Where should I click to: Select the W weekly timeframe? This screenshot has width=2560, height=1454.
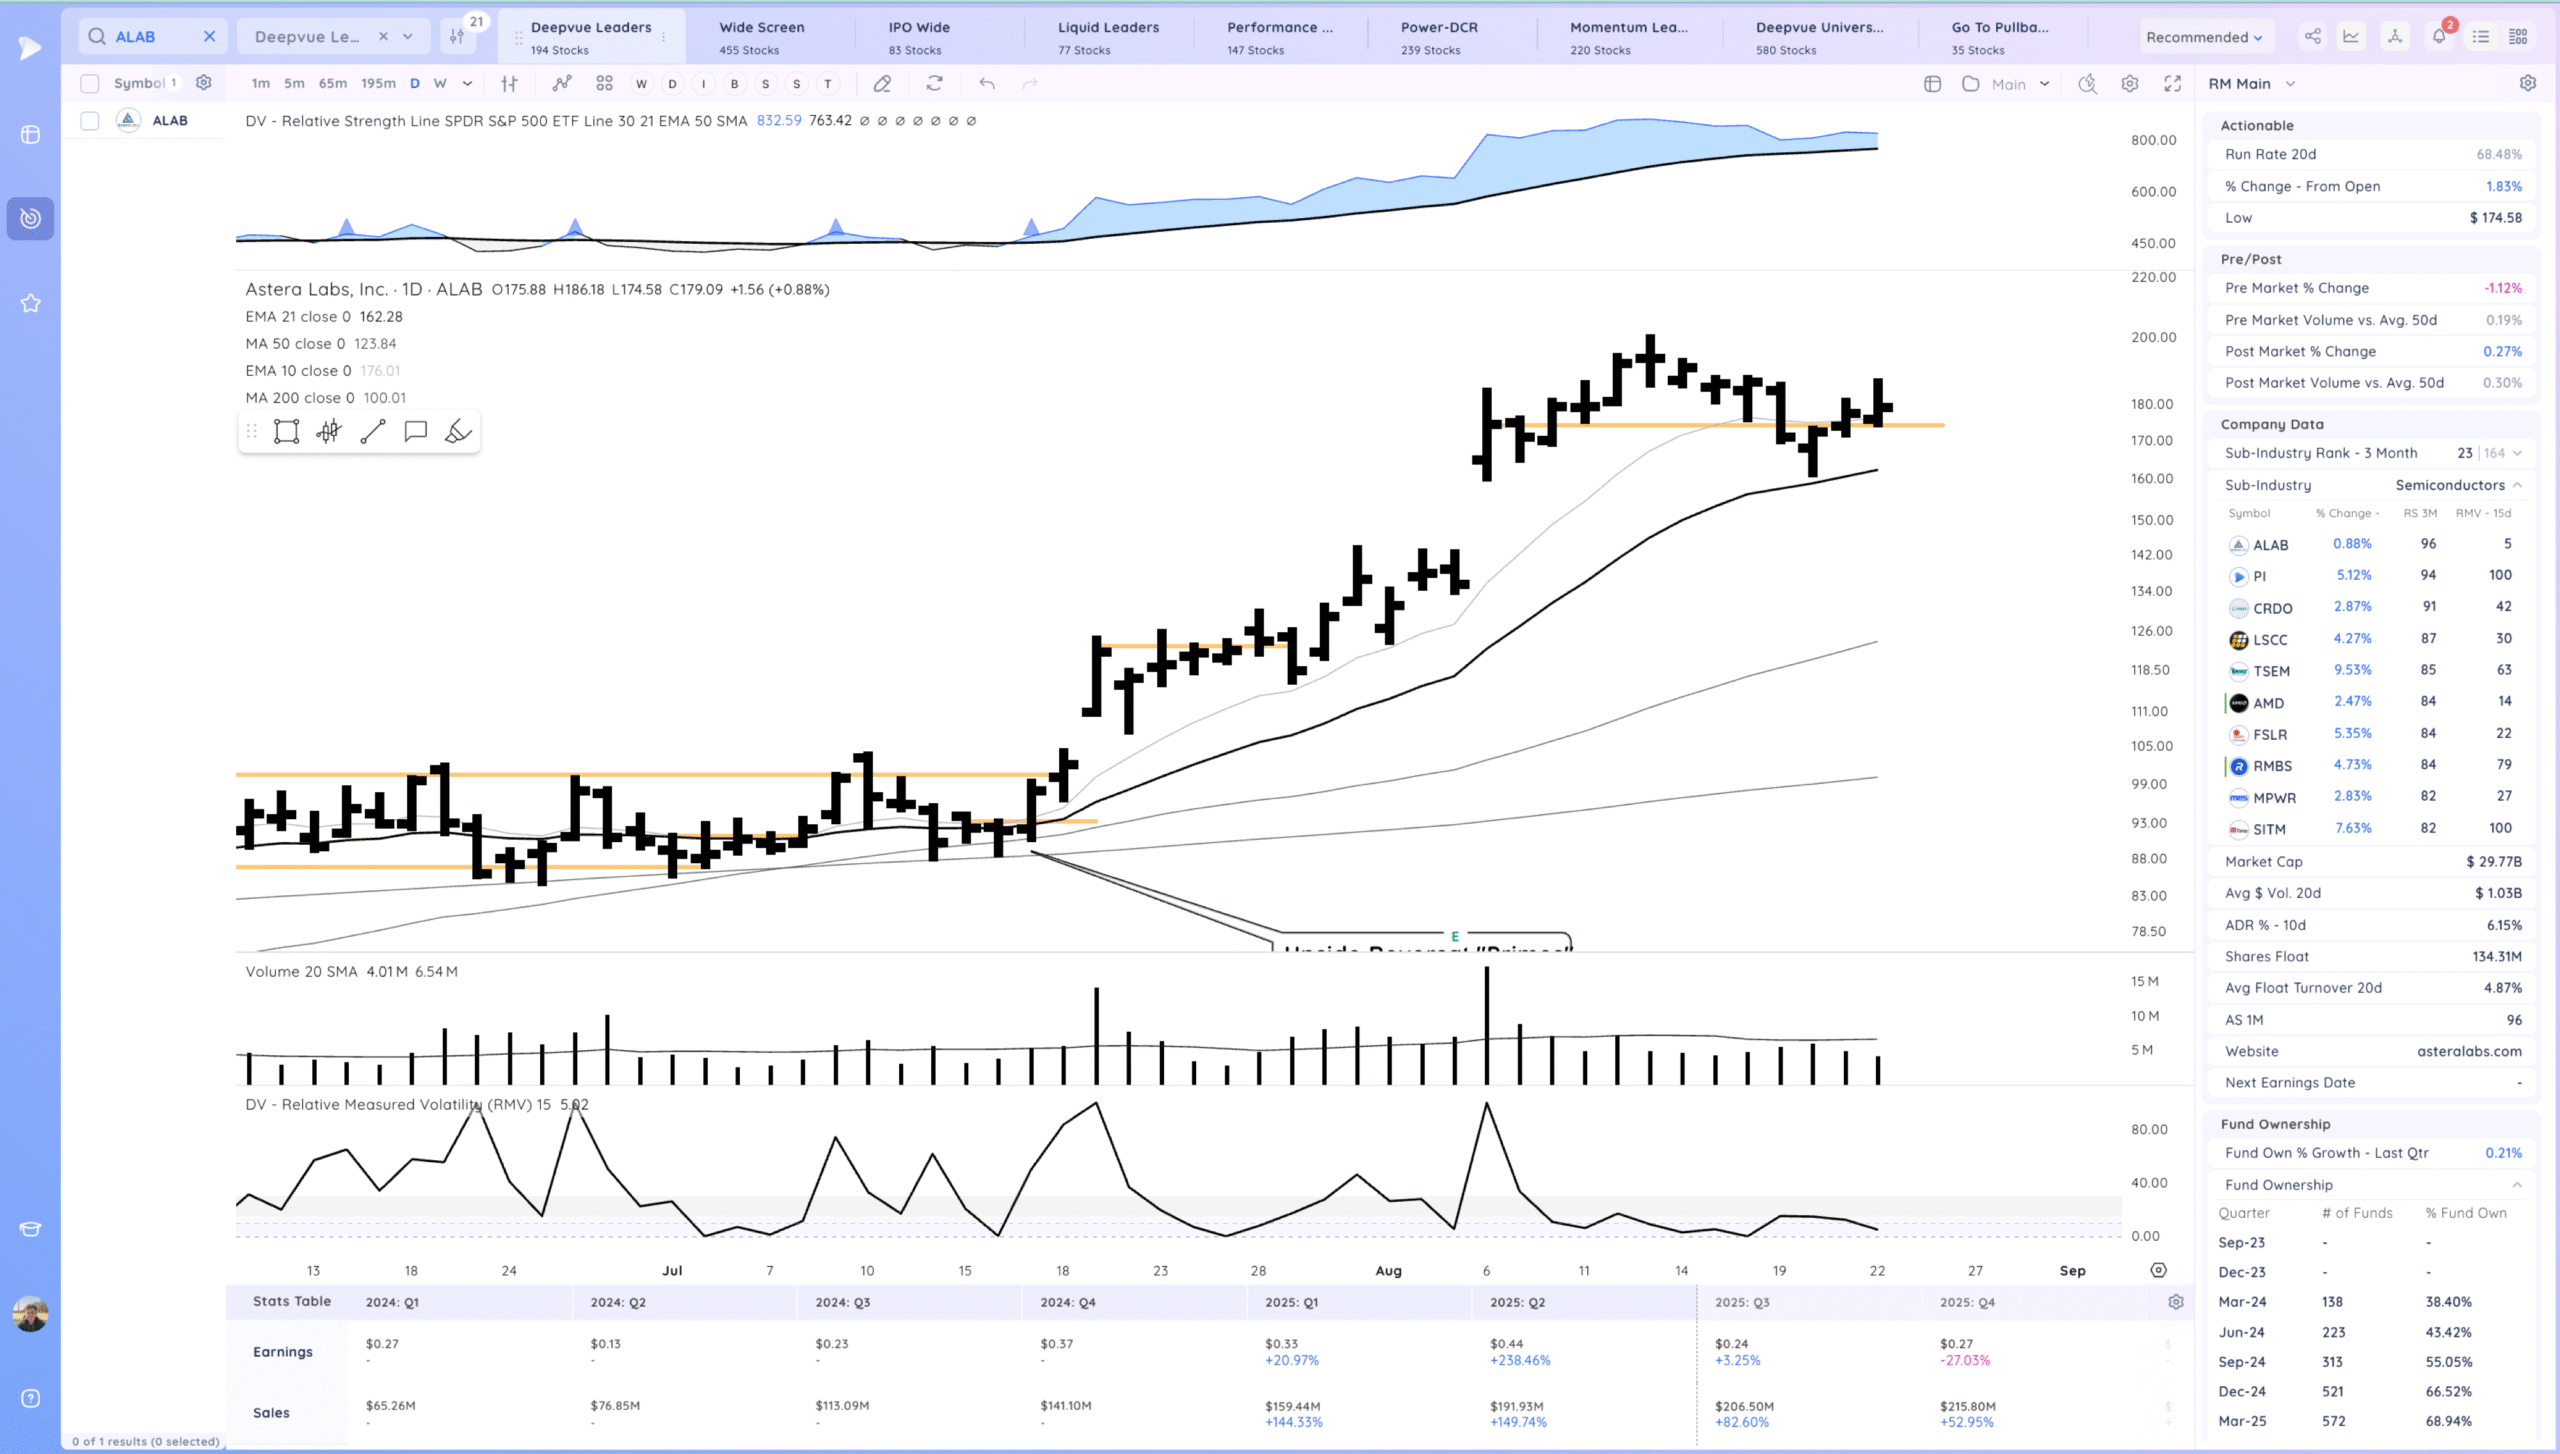440,84
